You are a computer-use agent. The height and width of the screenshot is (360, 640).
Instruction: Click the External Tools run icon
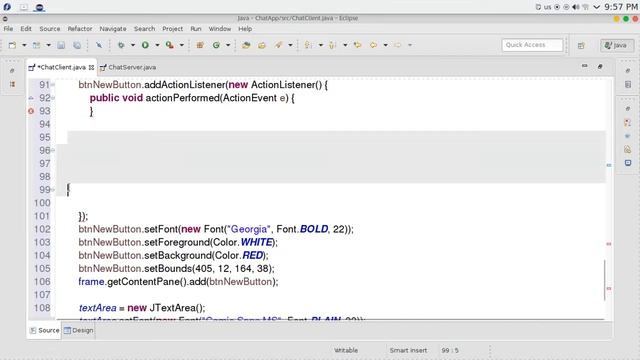coord(170,45)
